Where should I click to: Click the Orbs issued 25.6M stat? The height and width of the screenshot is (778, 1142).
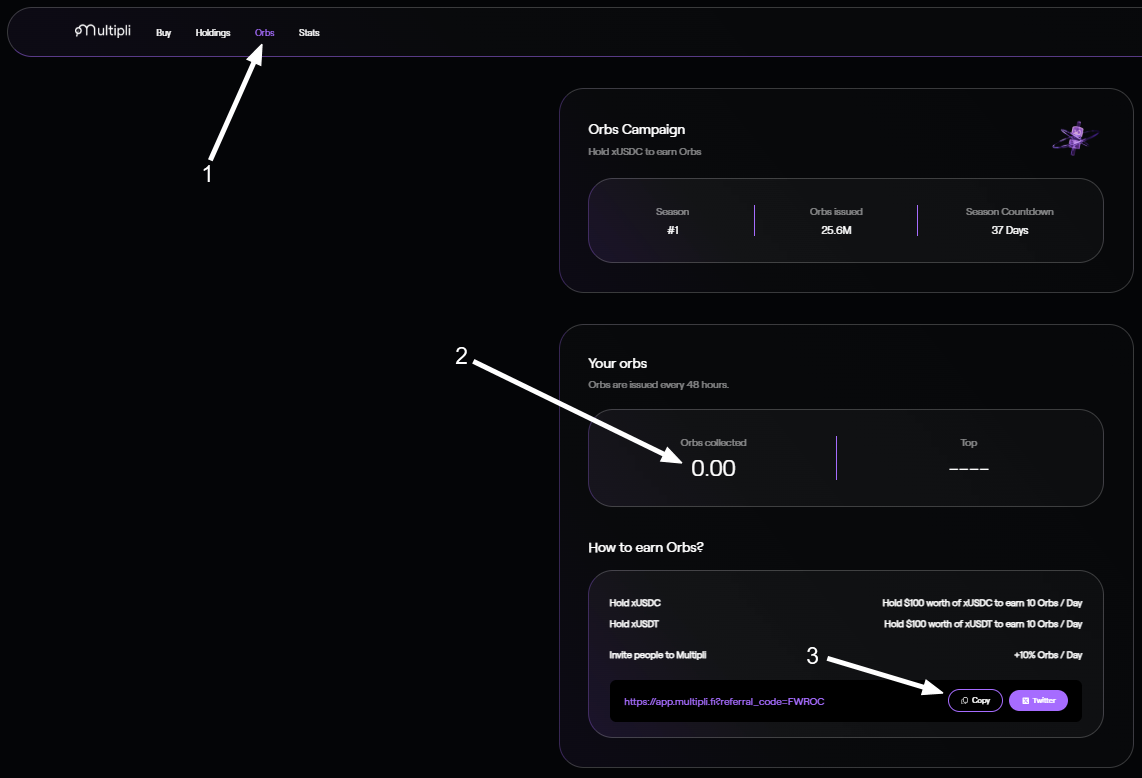point(835,221)
